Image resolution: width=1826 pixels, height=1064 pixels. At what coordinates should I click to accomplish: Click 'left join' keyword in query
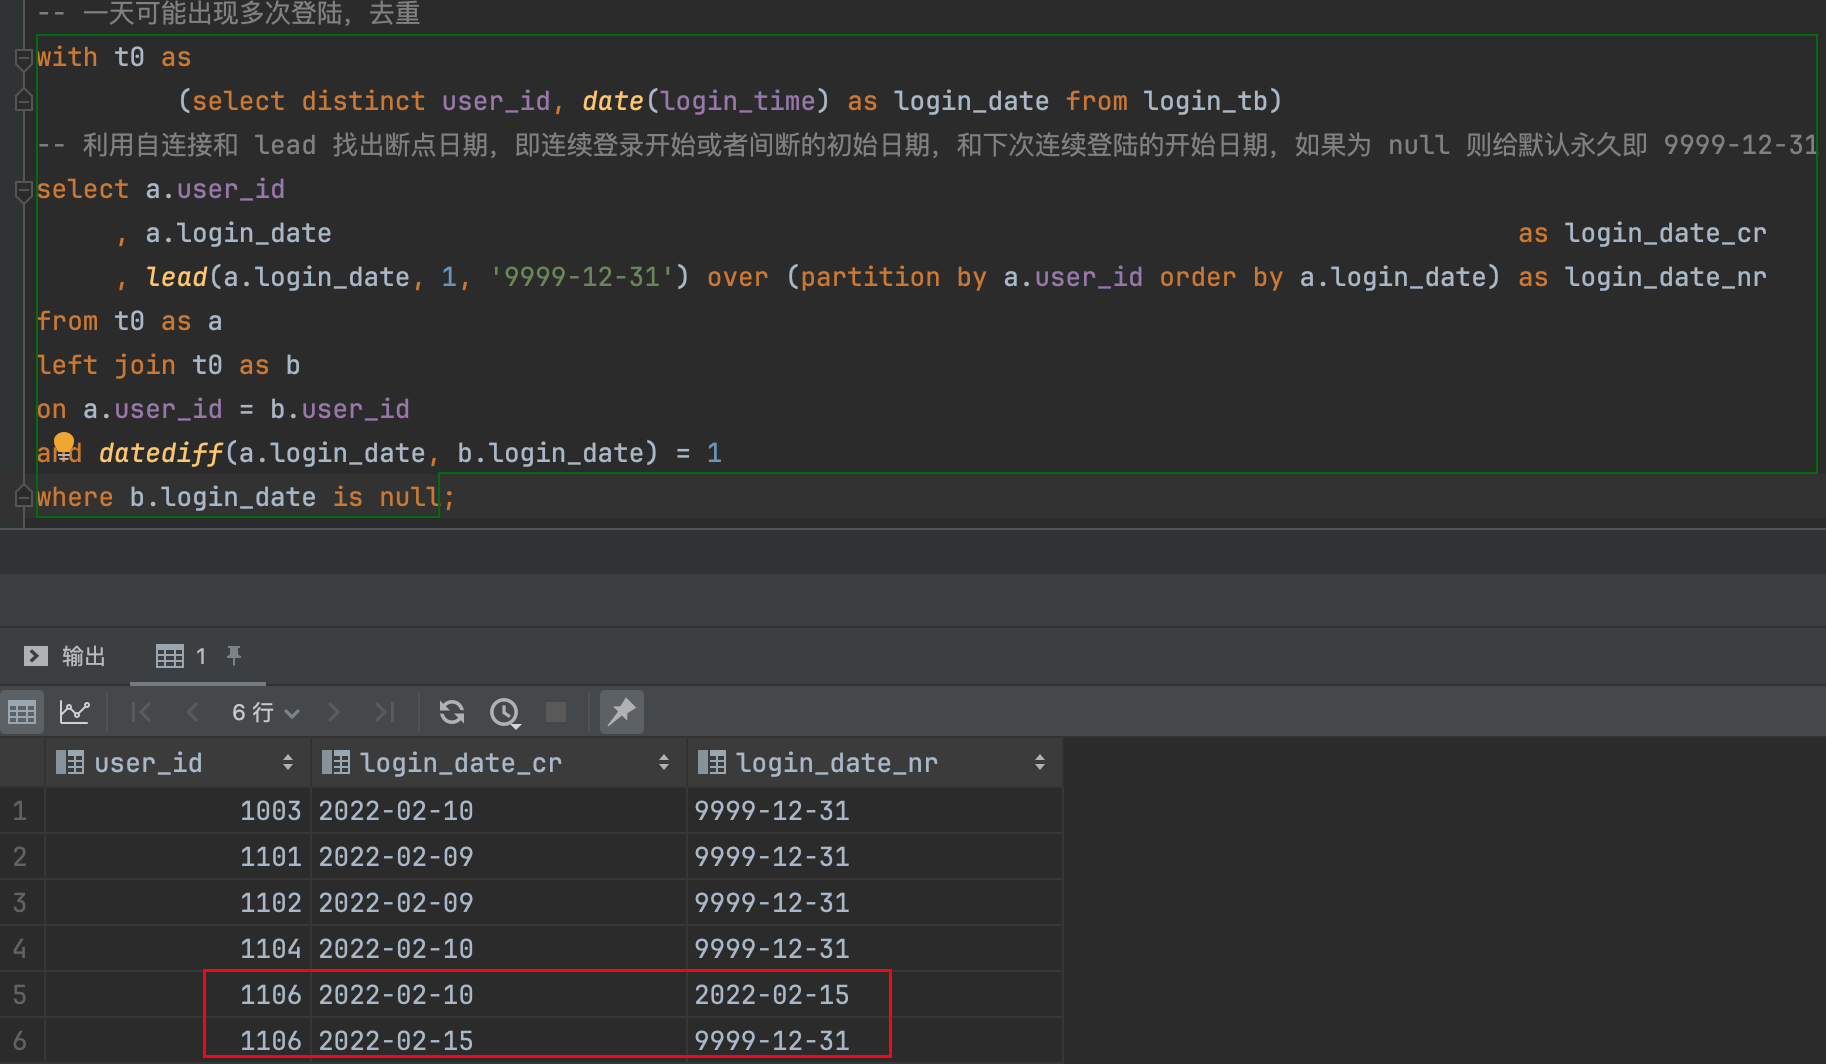[106, 365]
